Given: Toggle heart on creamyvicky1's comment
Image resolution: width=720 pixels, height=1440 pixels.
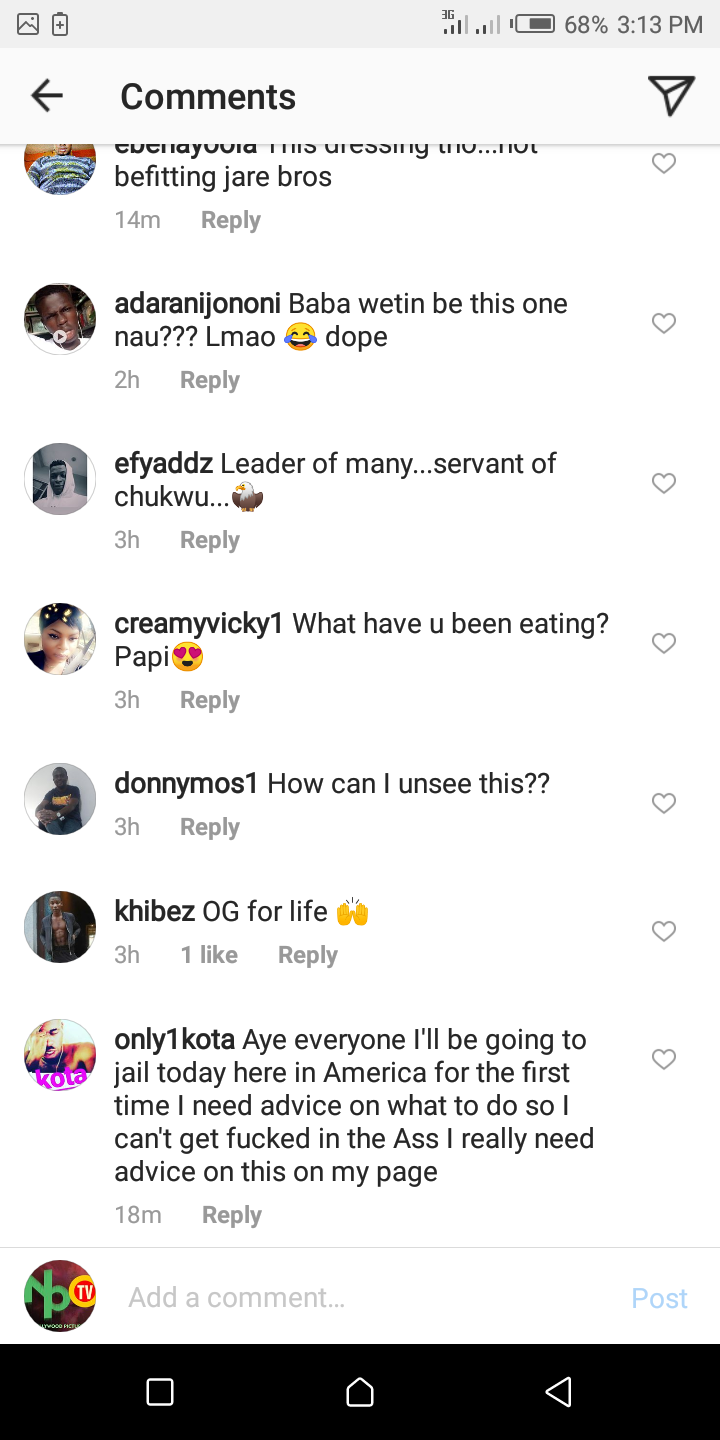Looking at the screenshot, I should (664, 643).
